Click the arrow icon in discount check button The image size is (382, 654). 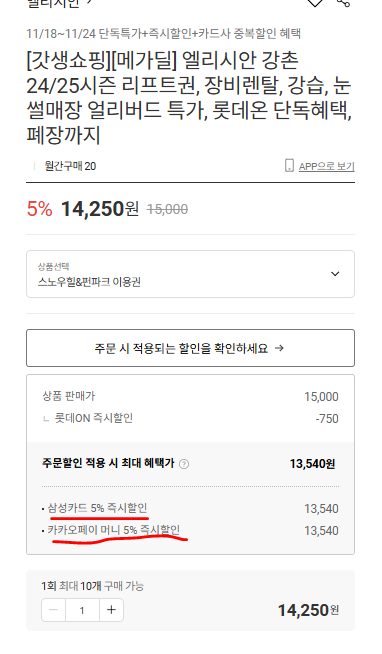pos(279,348)
